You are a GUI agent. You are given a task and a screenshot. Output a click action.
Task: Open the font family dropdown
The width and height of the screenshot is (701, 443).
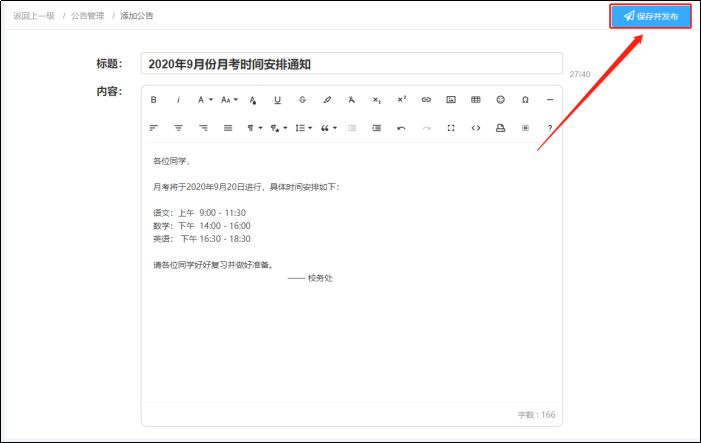[204, 100]
